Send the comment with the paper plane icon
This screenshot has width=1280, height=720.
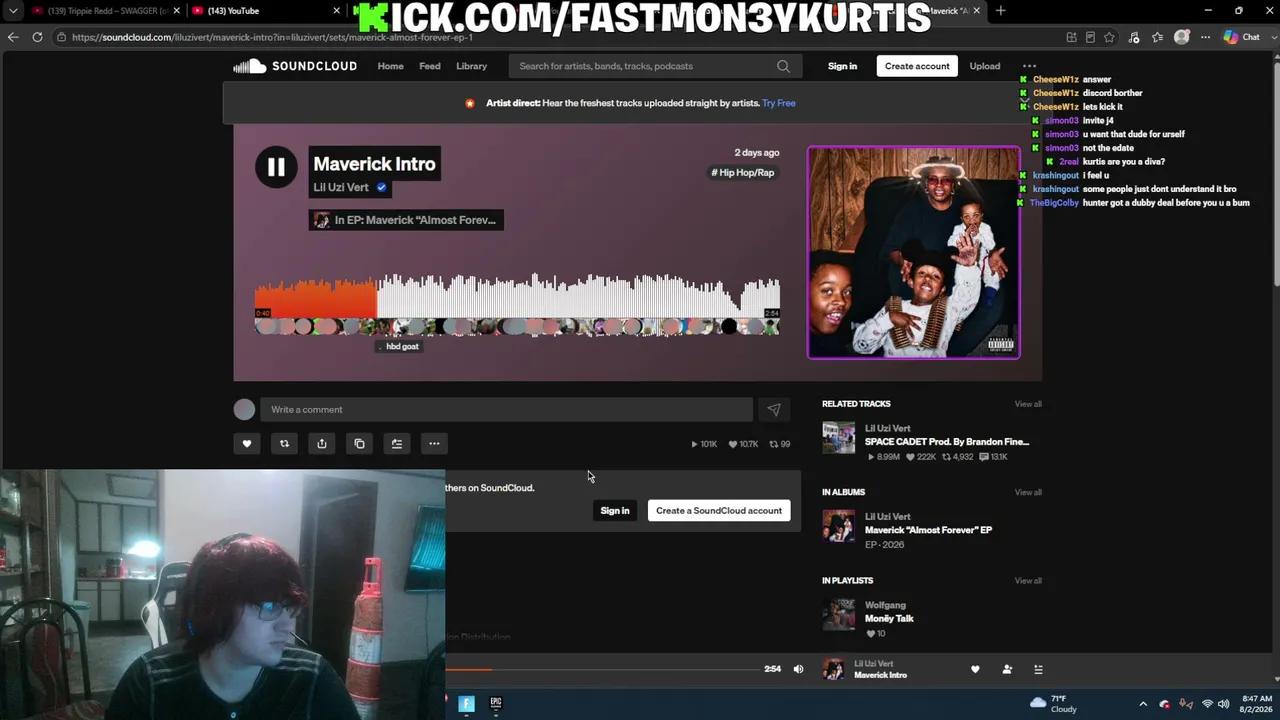(x=774, y=409)
